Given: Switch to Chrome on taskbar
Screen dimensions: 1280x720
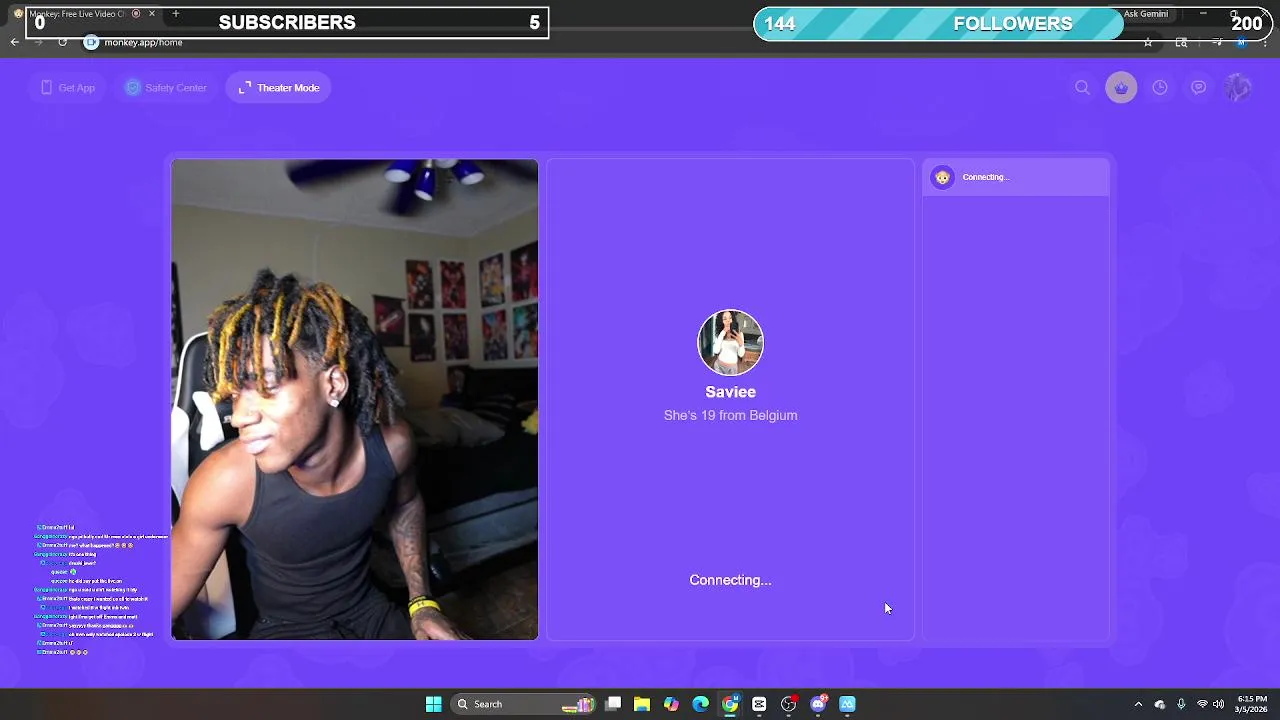Looking at the screenshot, I should point(730,704).
